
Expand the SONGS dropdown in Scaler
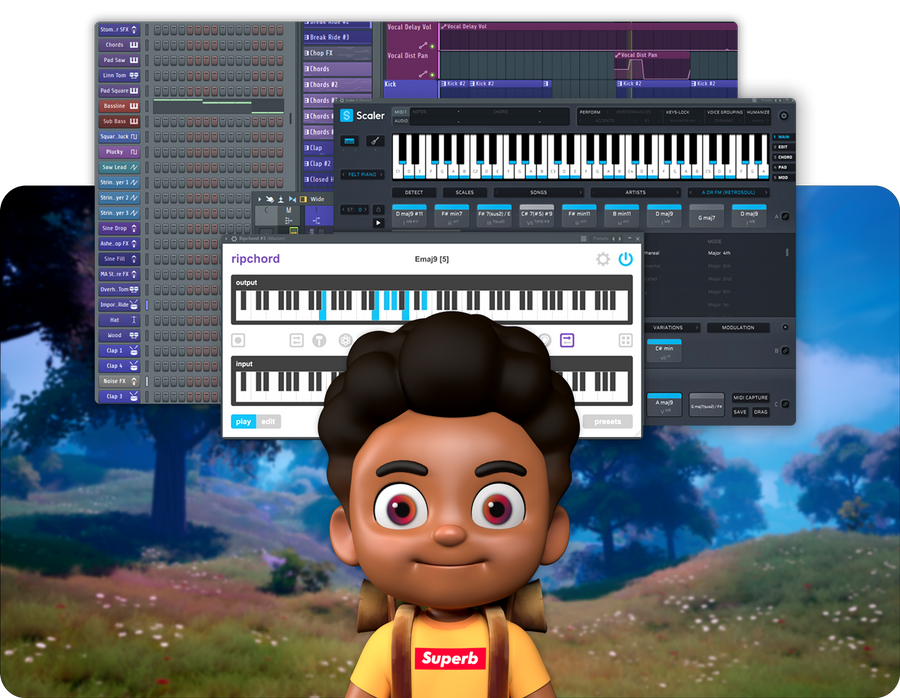pyautogui.click(x=538, y=192)
